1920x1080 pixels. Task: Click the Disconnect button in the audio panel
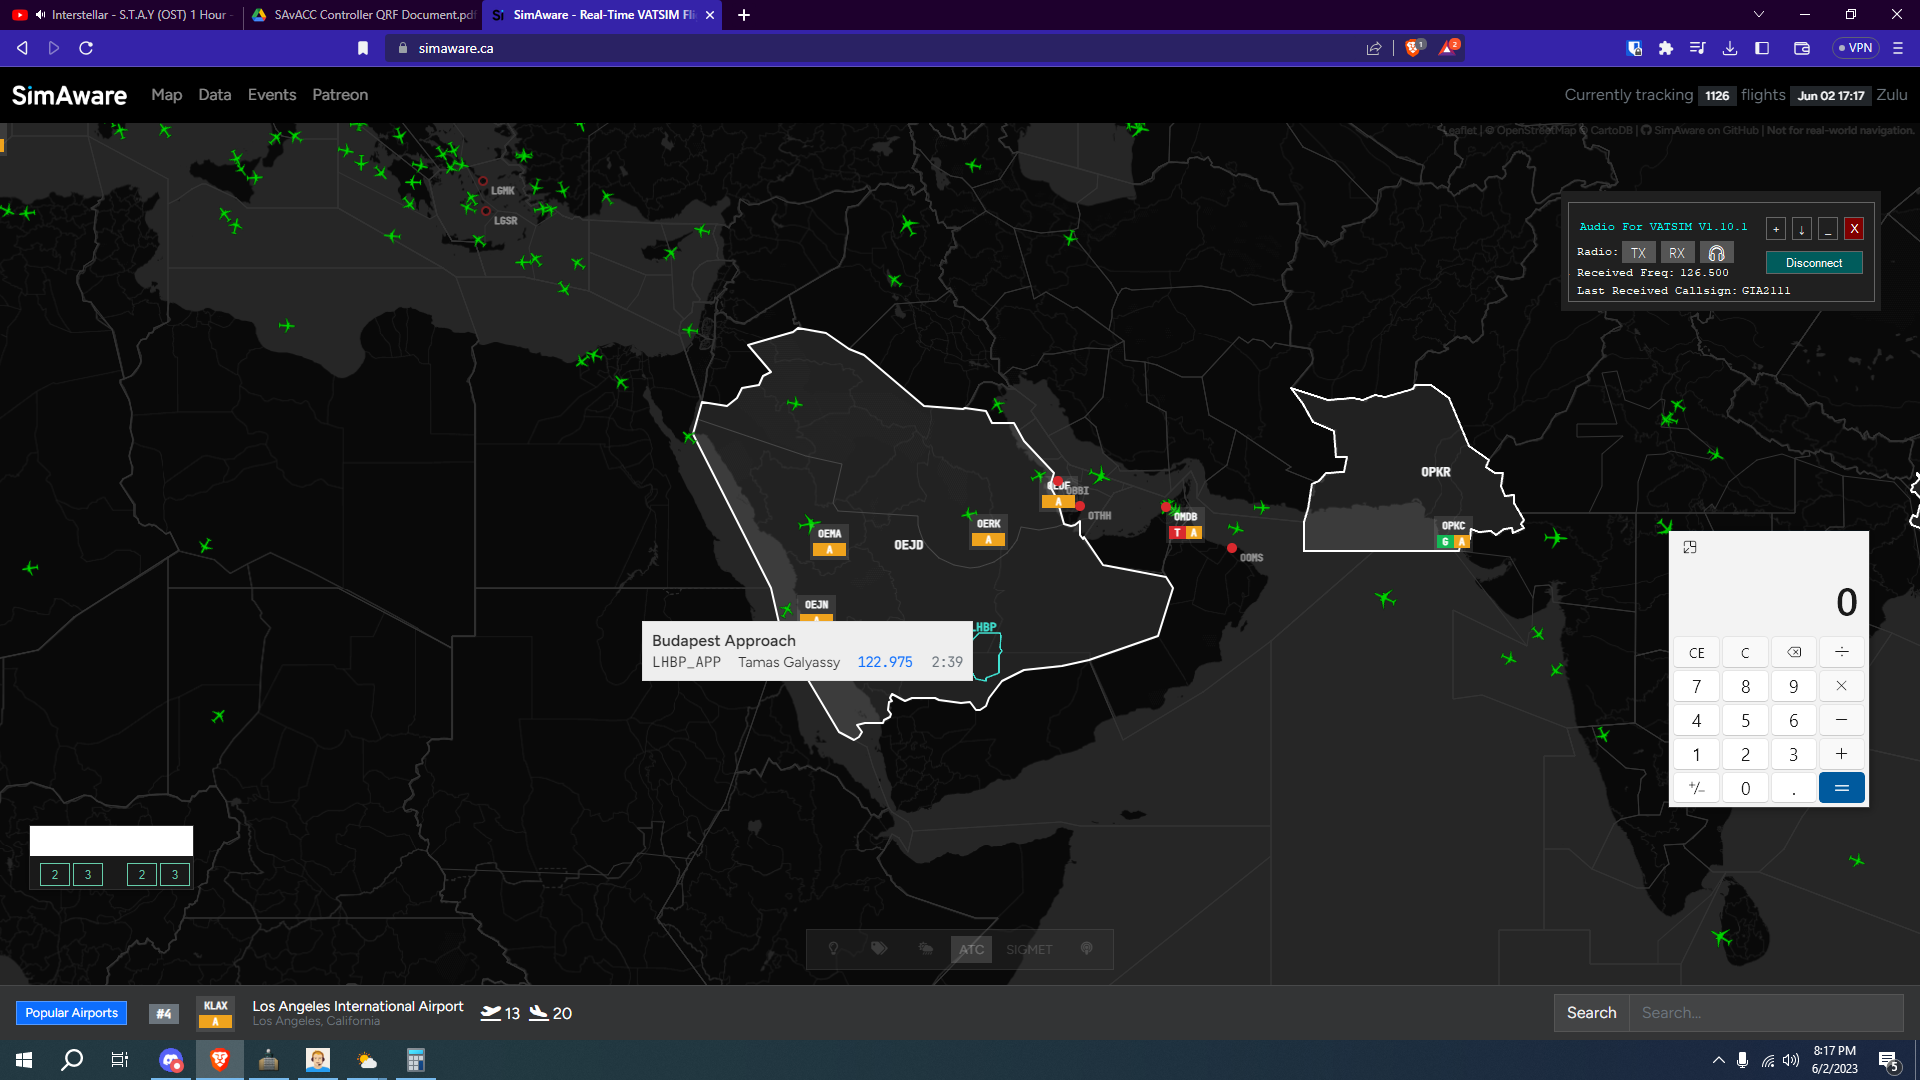1813,262
